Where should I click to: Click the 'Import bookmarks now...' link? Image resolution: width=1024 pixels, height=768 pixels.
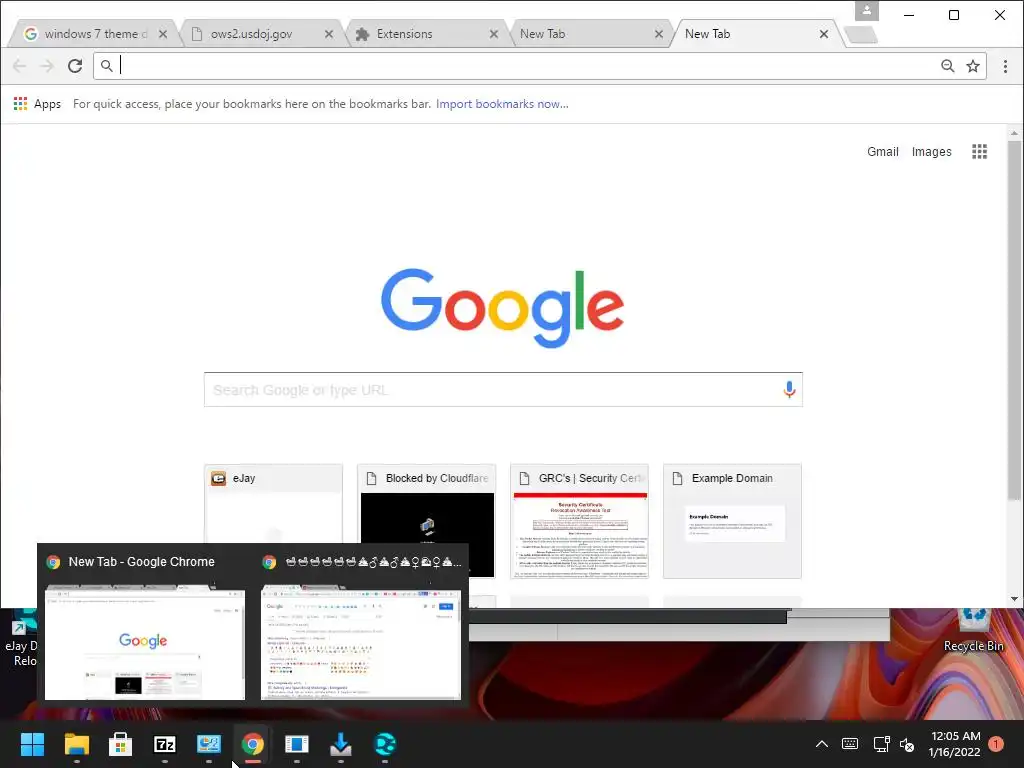point(502,104)
